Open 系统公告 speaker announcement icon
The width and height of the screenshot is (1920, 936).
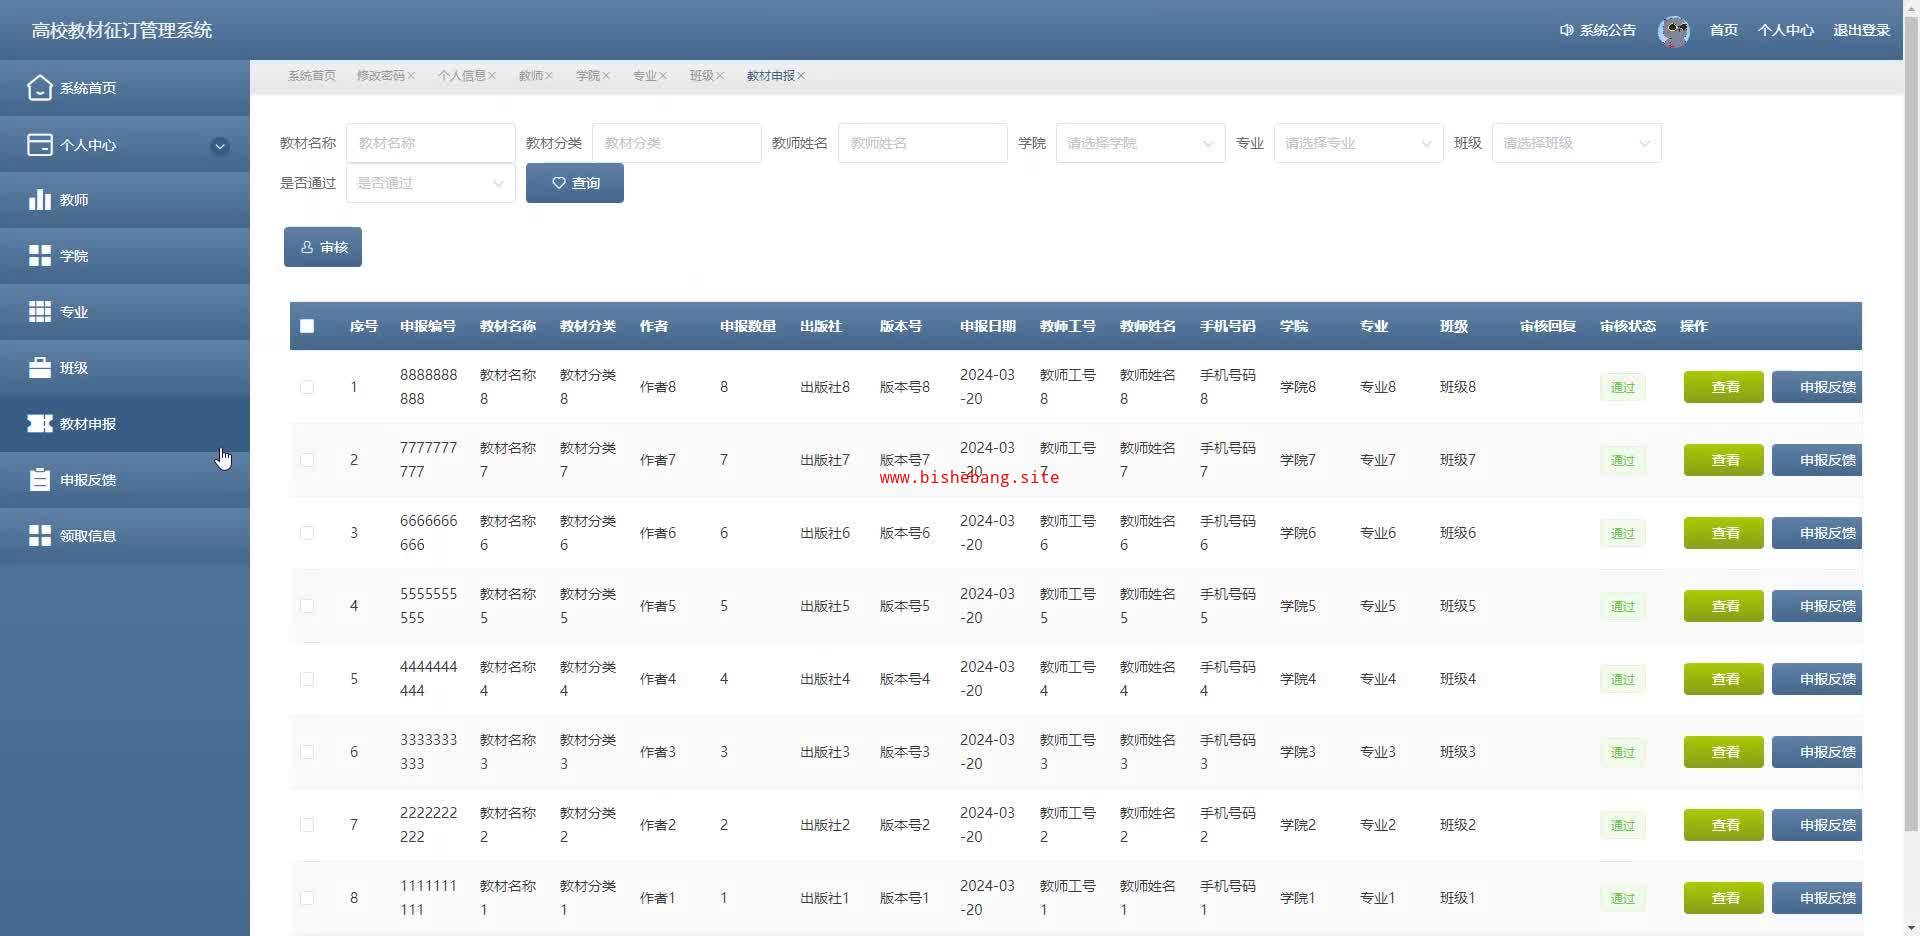pos(1566,31)
